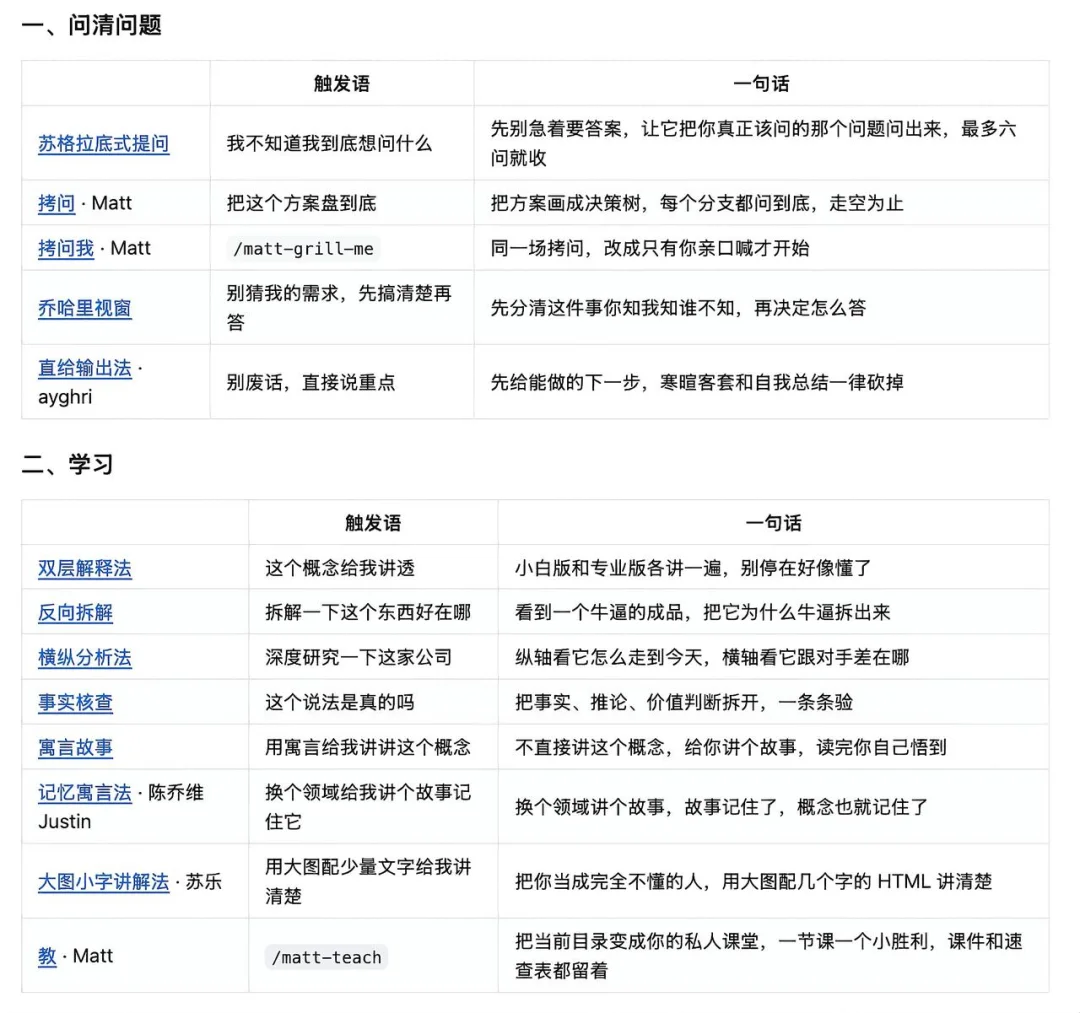Screen dimensions: 1080x1013
Task: Click text 换个领域讲个故事，故事记住了
Action: [x=647, y=807]
